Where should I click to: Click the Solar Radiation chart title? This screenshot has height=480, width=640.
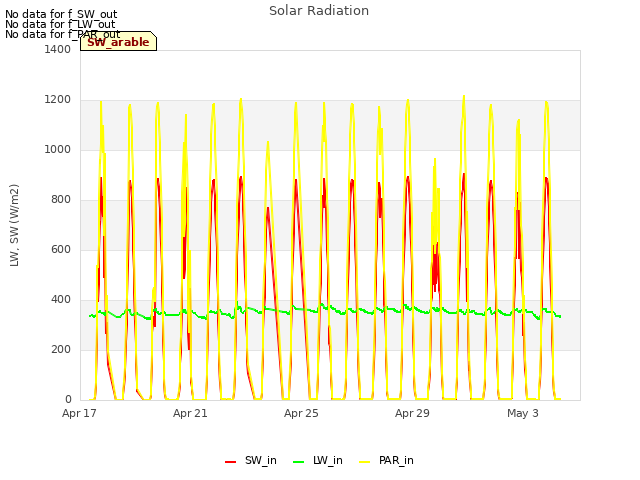pyautogui.click(x=319, y=11)
